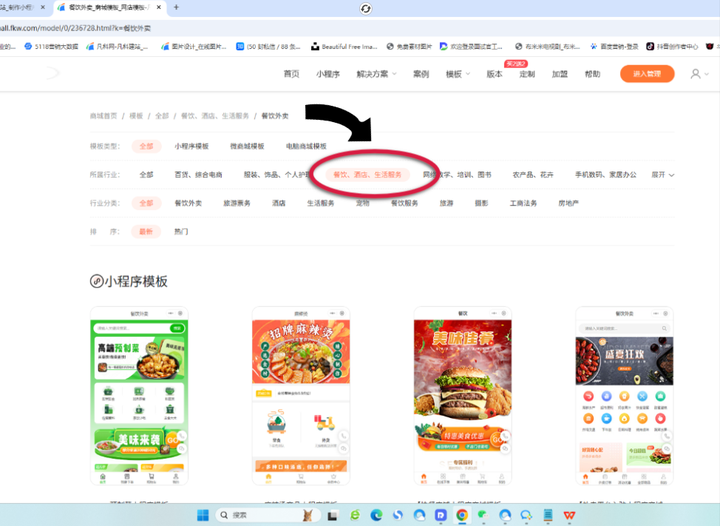Open the 5118营销大数据 bookmark
720x526 pixels.
51,46
